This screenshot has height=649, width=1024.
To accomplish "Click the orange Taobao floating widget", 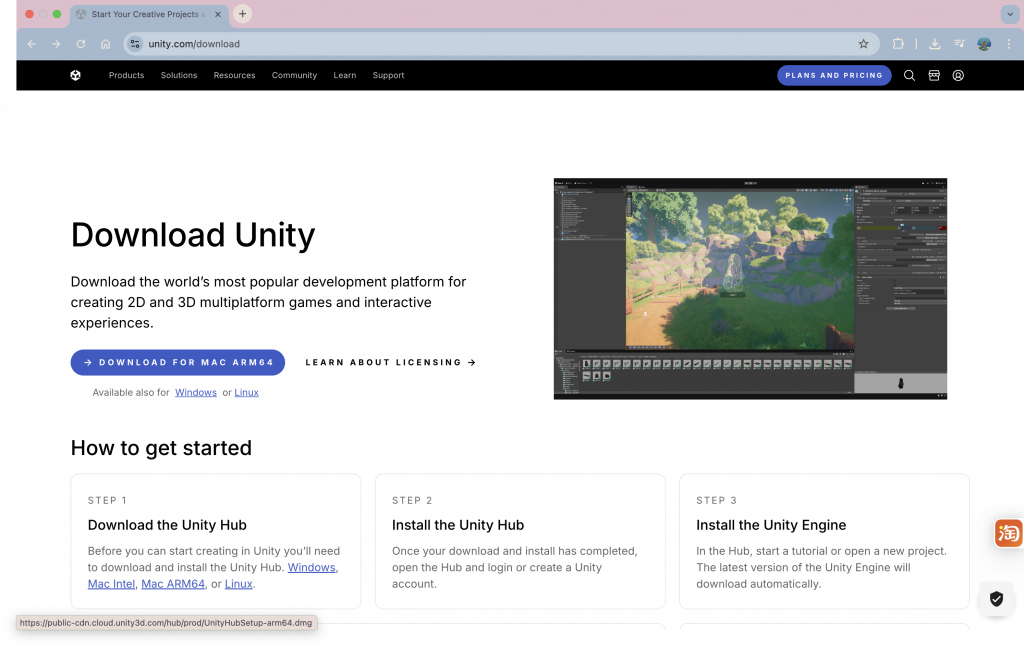I will (1008, 533).
